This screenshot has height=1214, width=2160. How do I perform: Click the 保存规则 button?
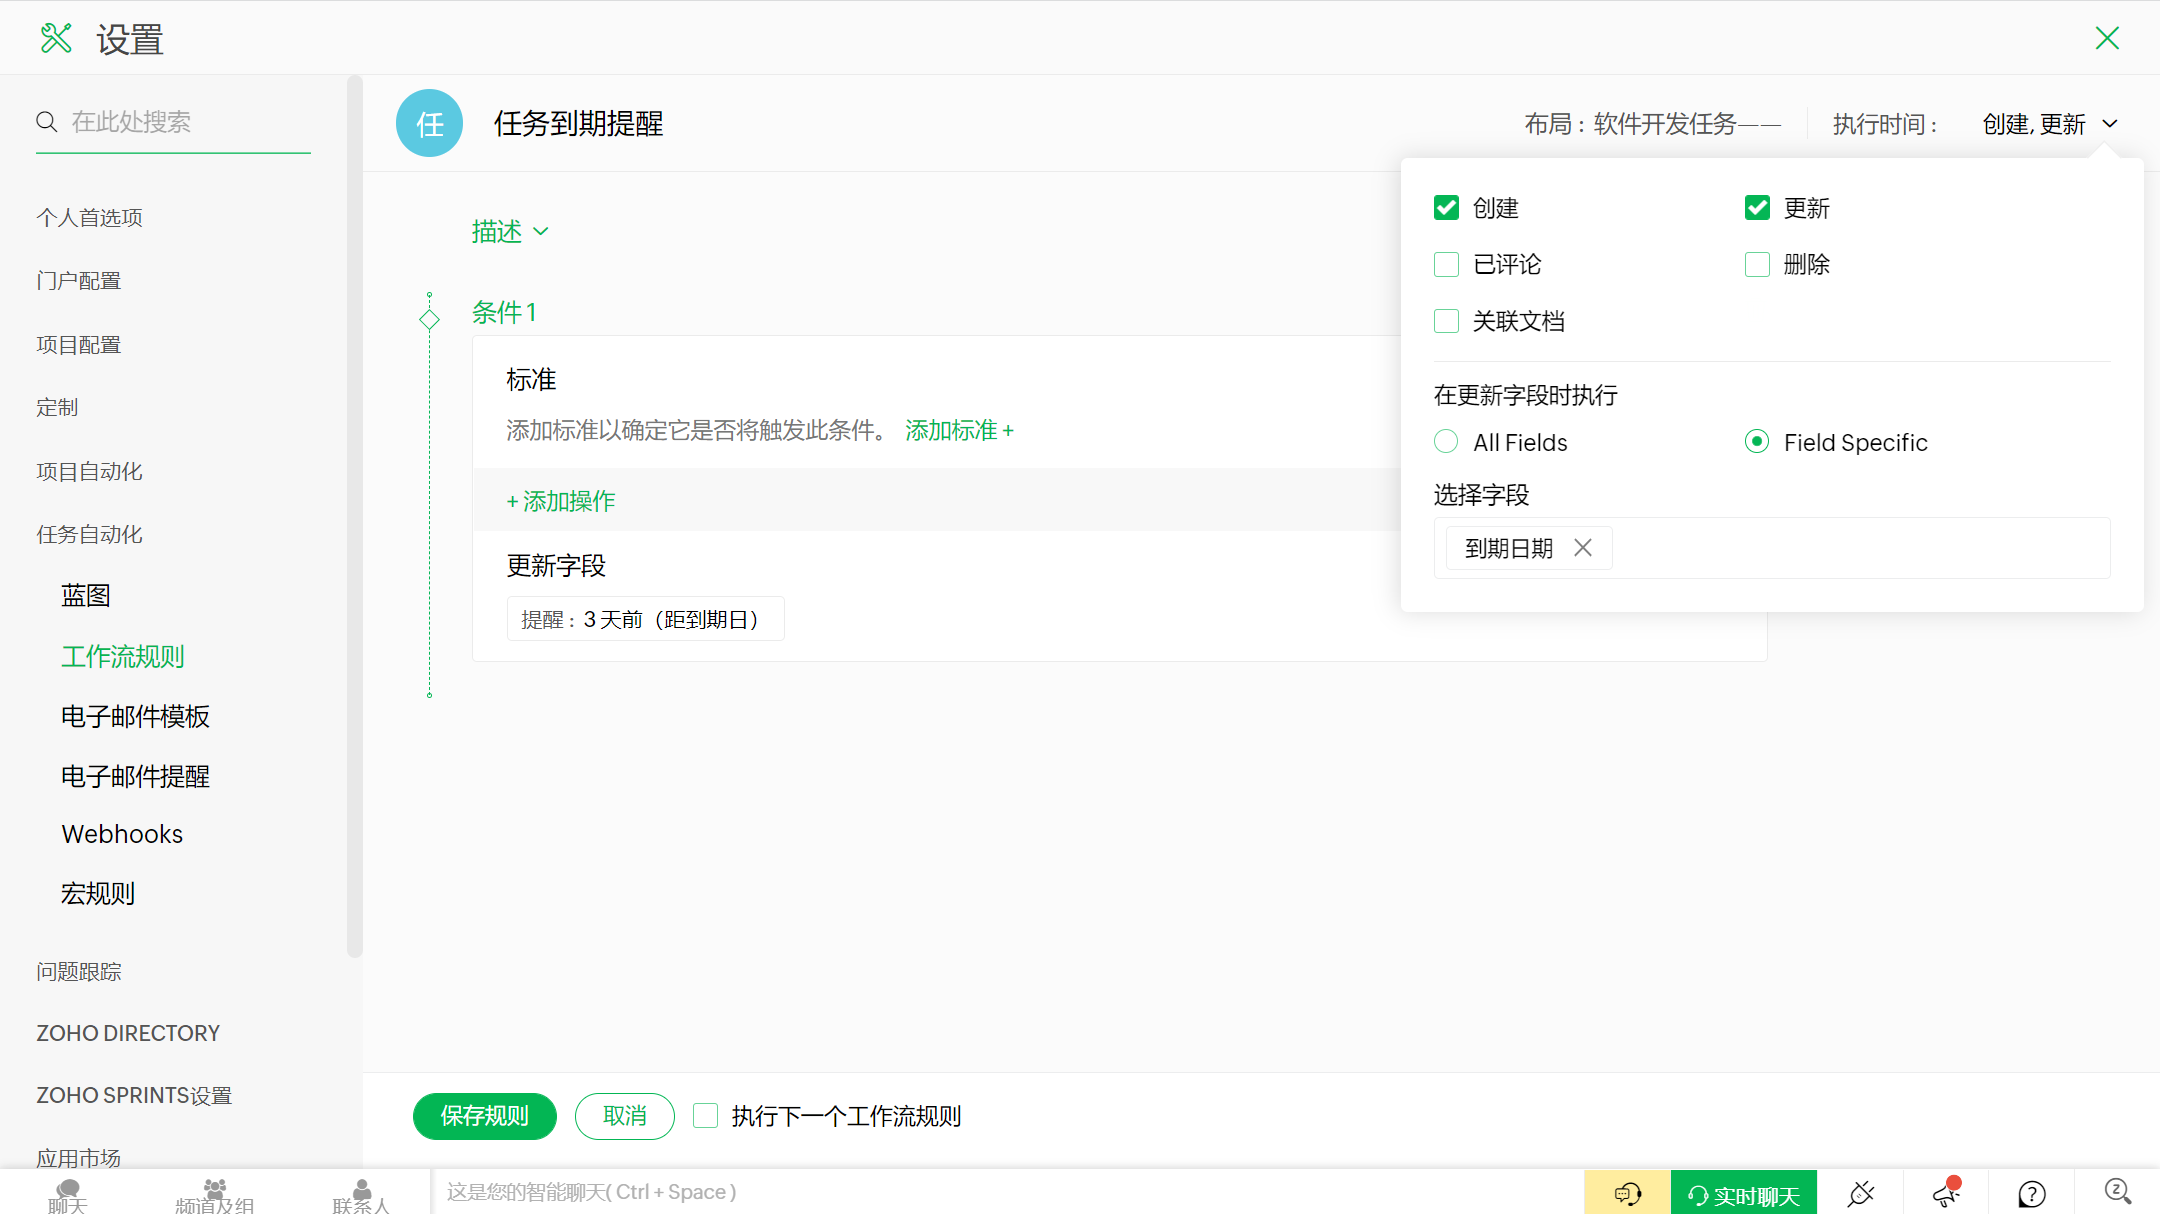[x=484, y=1116]
